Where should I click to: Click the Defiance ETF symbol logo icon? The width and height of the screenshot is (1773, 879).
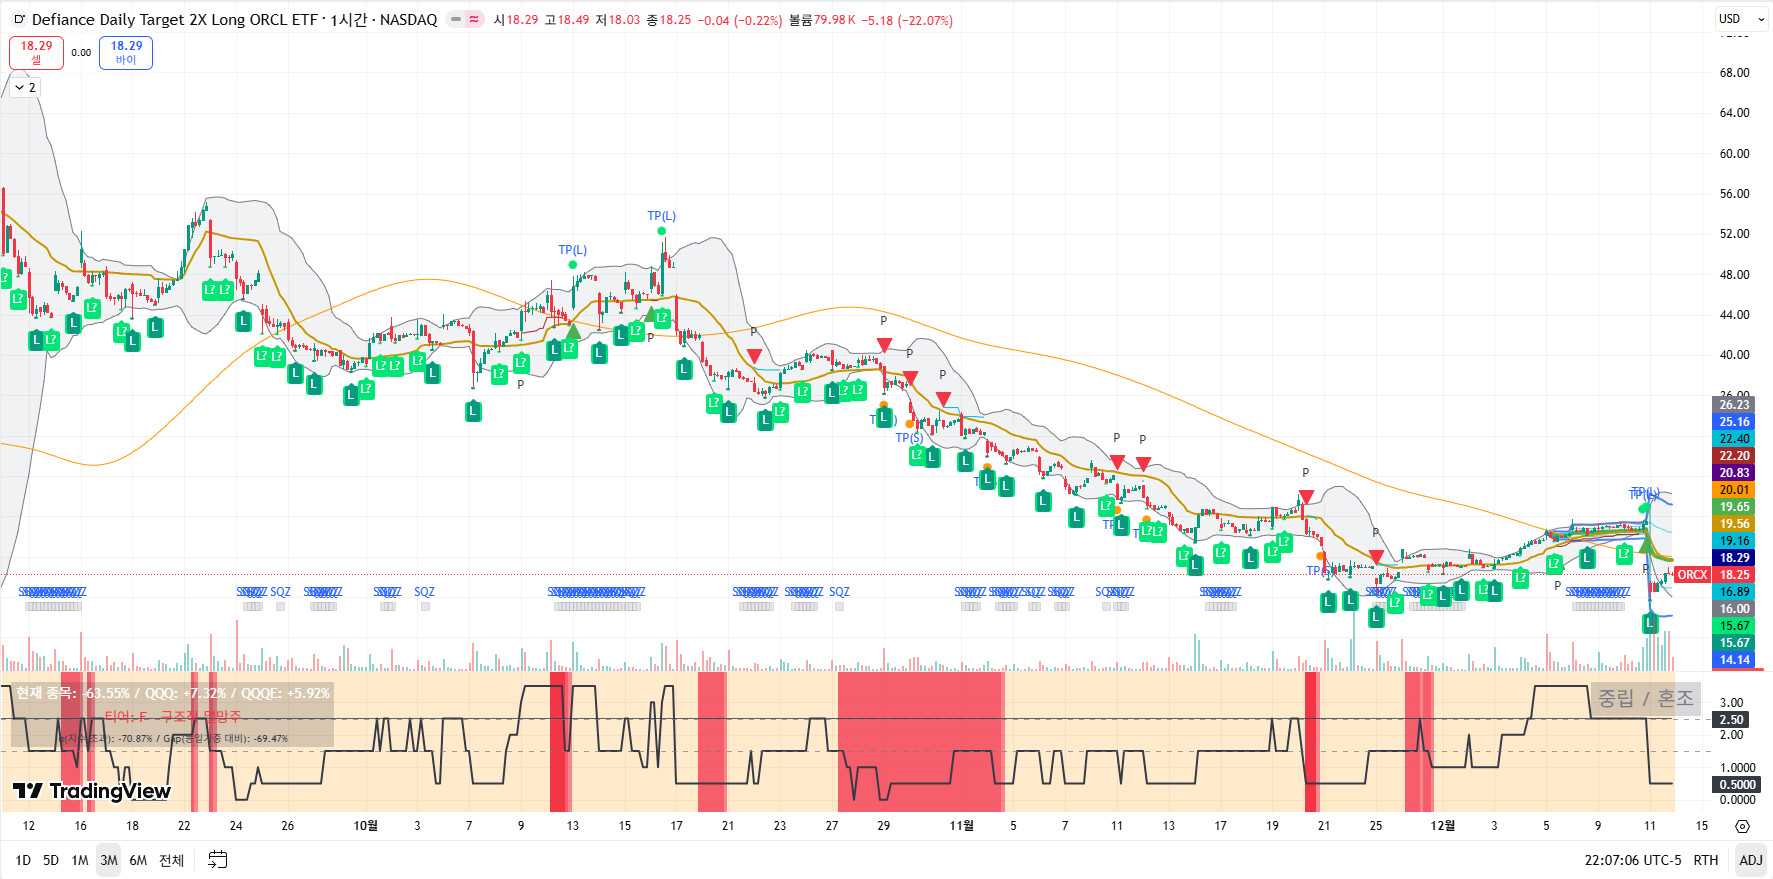[19, 20]
